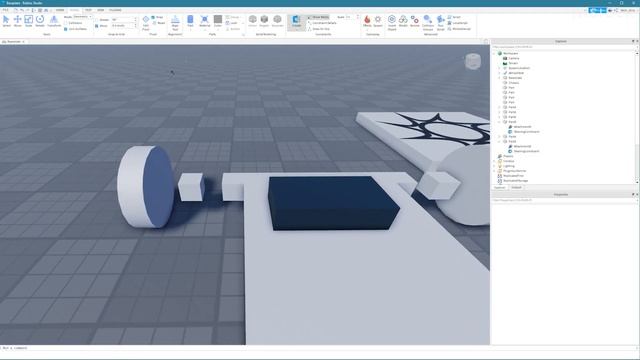Click the Group button
The width and height of the screenshot is (640, 360).
(x=233, y=17)
